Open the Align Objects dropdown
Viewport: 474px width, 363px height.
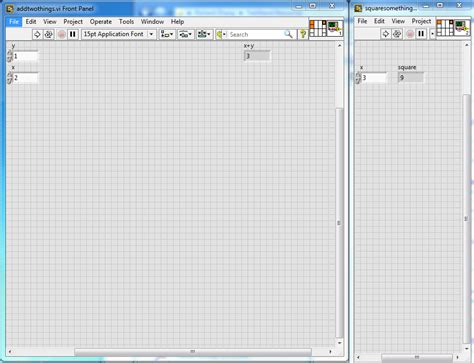coord(167,34)
